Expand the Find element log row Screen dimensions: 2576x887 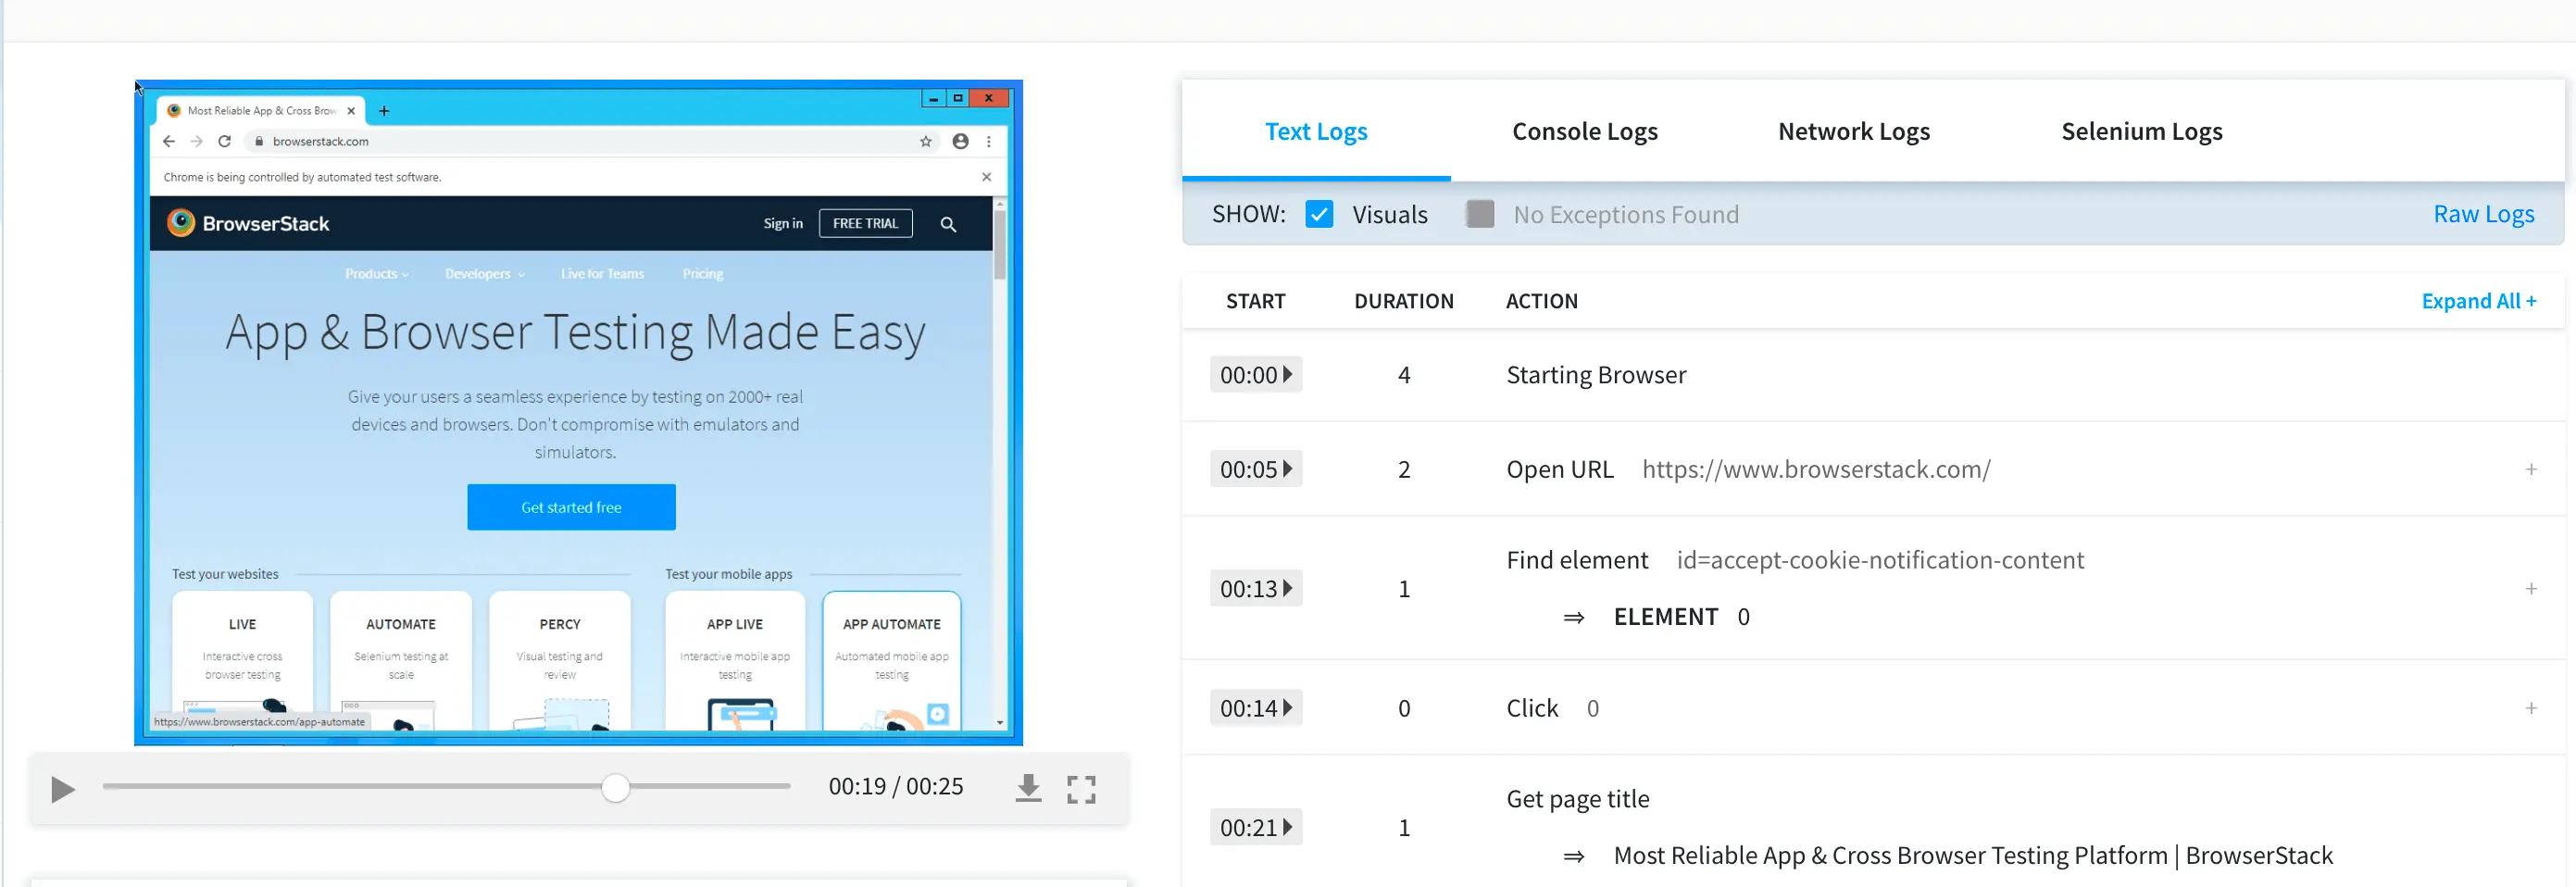pyautogui.click(x=2530, y=588)
